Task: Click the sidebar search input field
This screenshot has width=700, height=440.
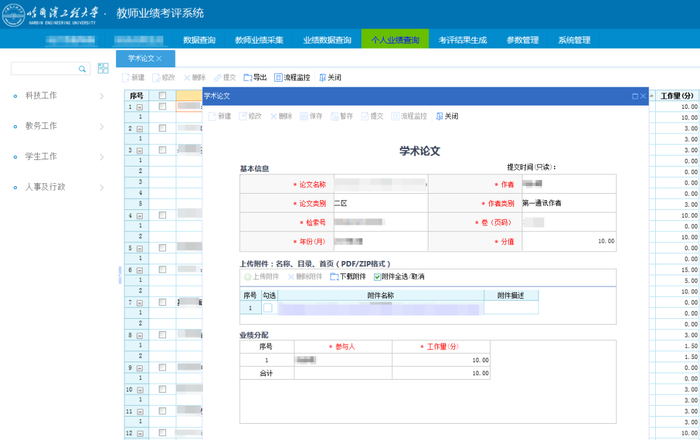Action: (44, 69)
